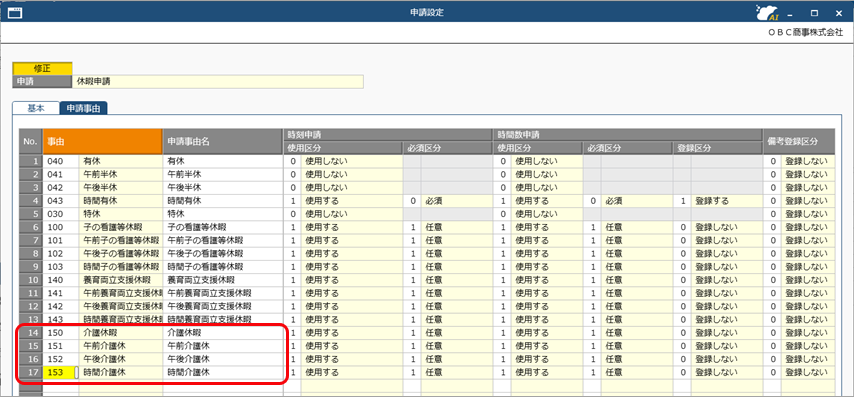Click code cell 142
The width and height of the screenshot is (854, 397).
click(x=61, y=306)
